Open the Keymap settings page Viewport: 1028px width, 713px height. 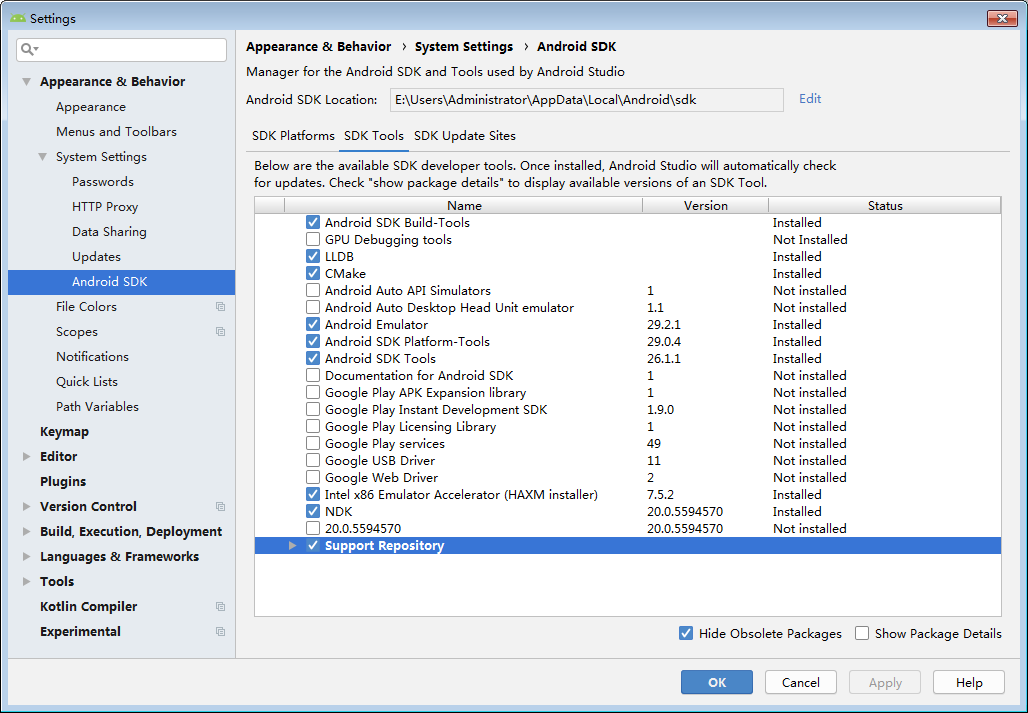(x=64, y=431)
